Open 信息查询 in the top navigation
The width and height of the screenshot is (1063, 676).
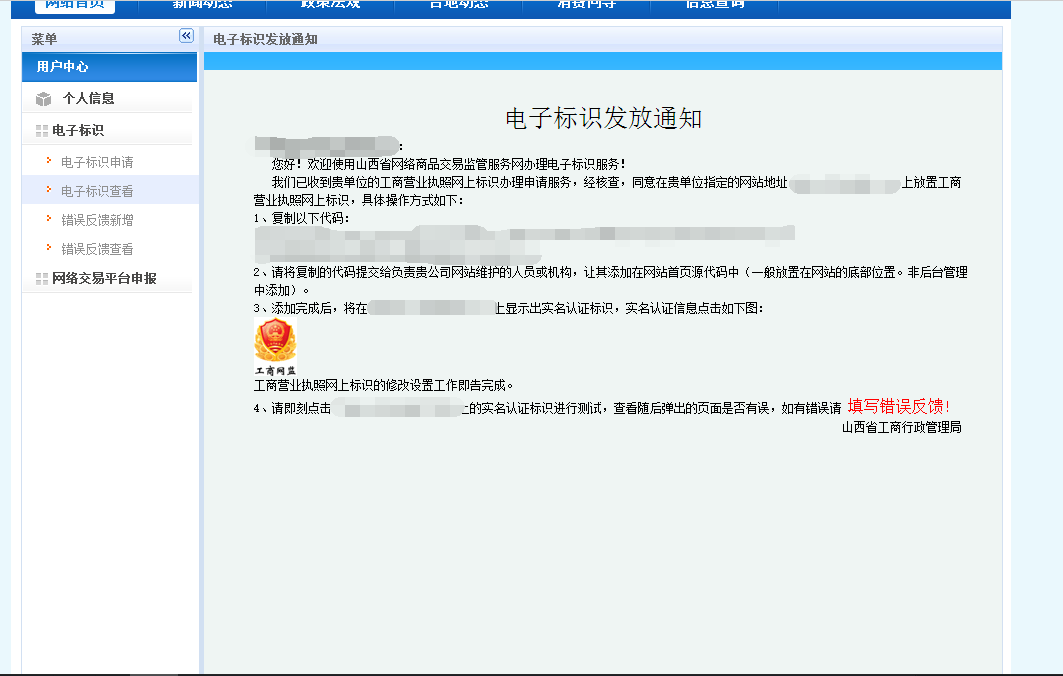(714, 4)
